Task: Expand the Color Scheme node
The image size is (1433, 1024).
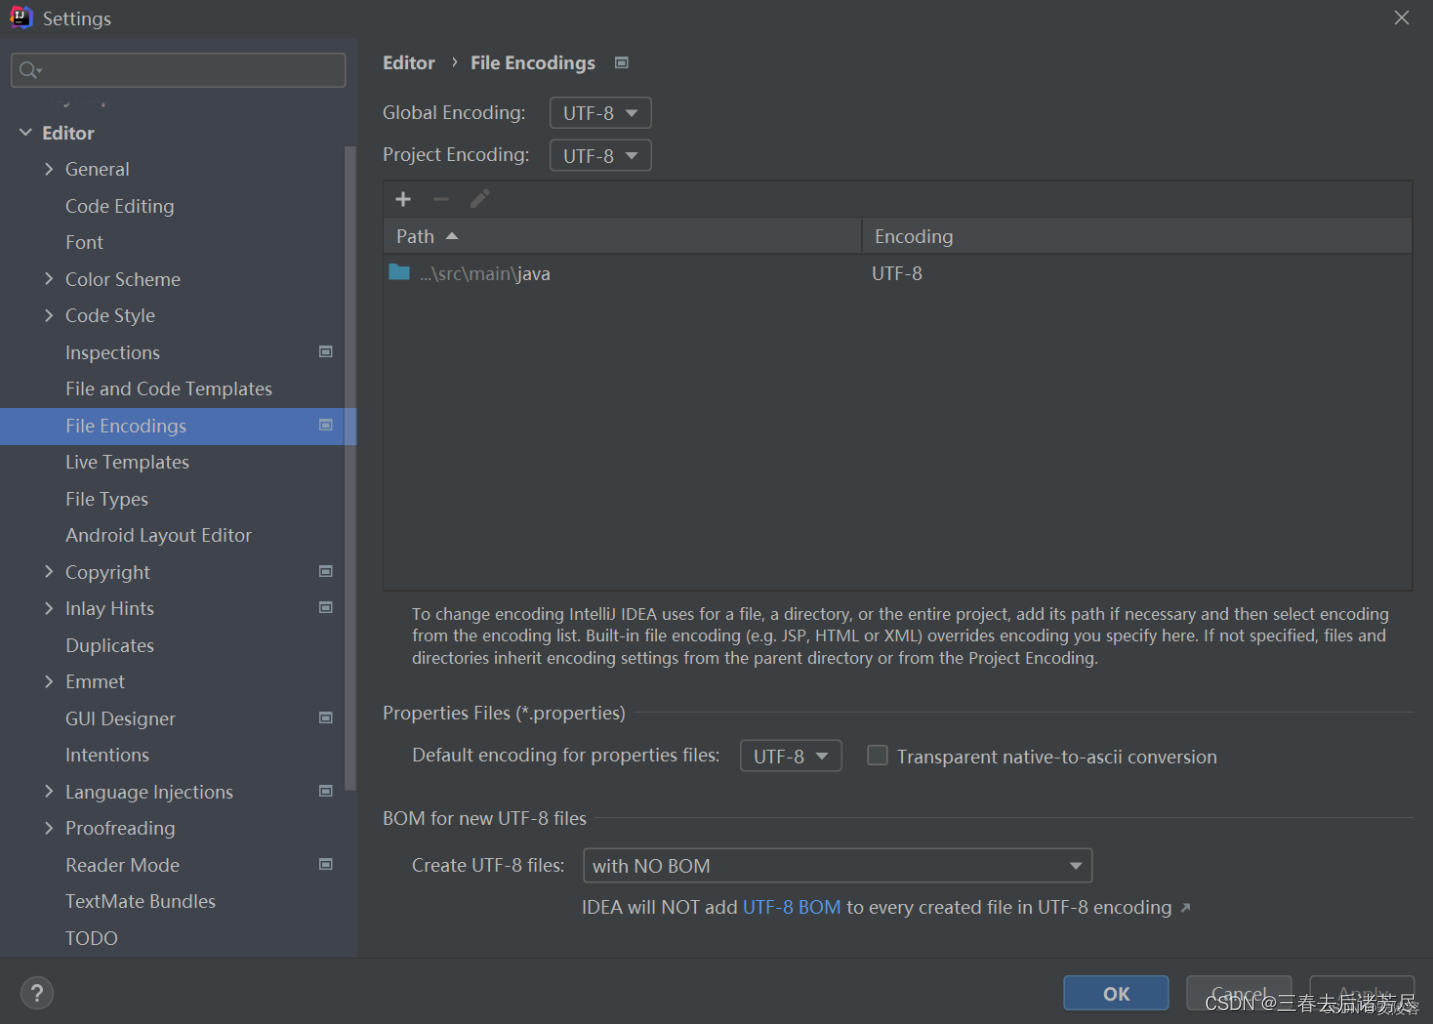Action: 49,279
